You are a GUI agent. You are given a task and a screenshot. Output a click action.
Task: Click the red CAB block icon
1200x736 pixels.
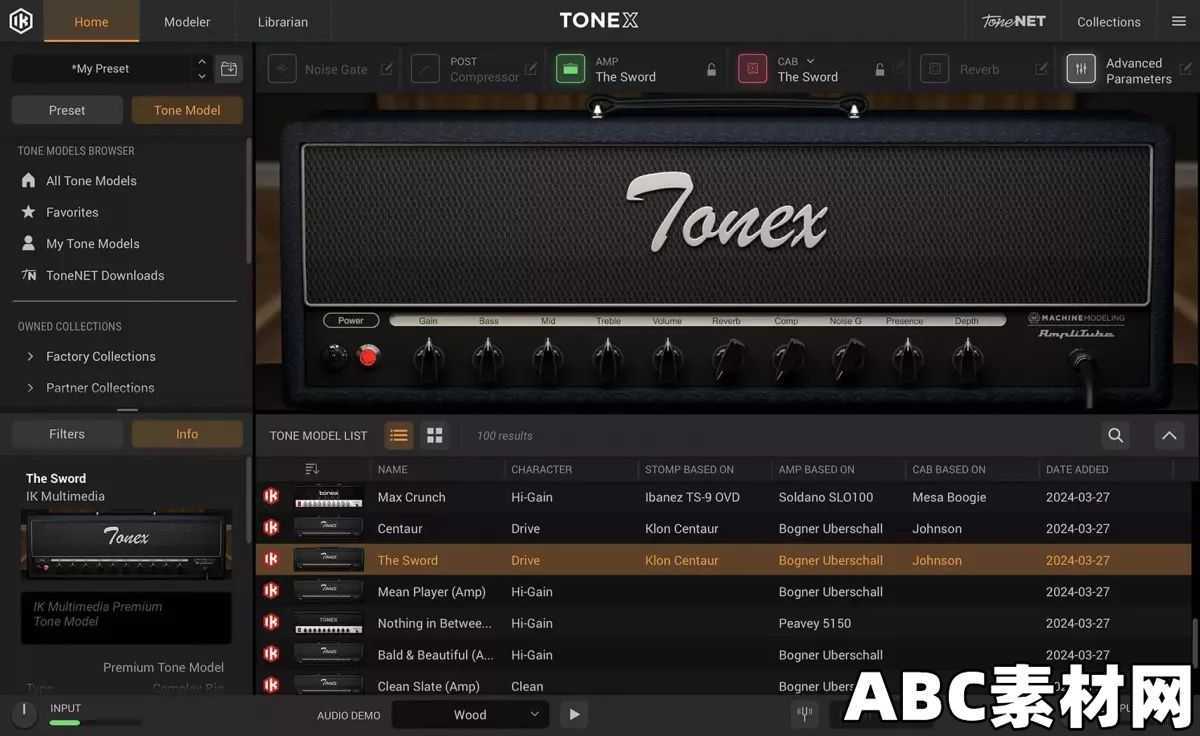tap(751, 67)
